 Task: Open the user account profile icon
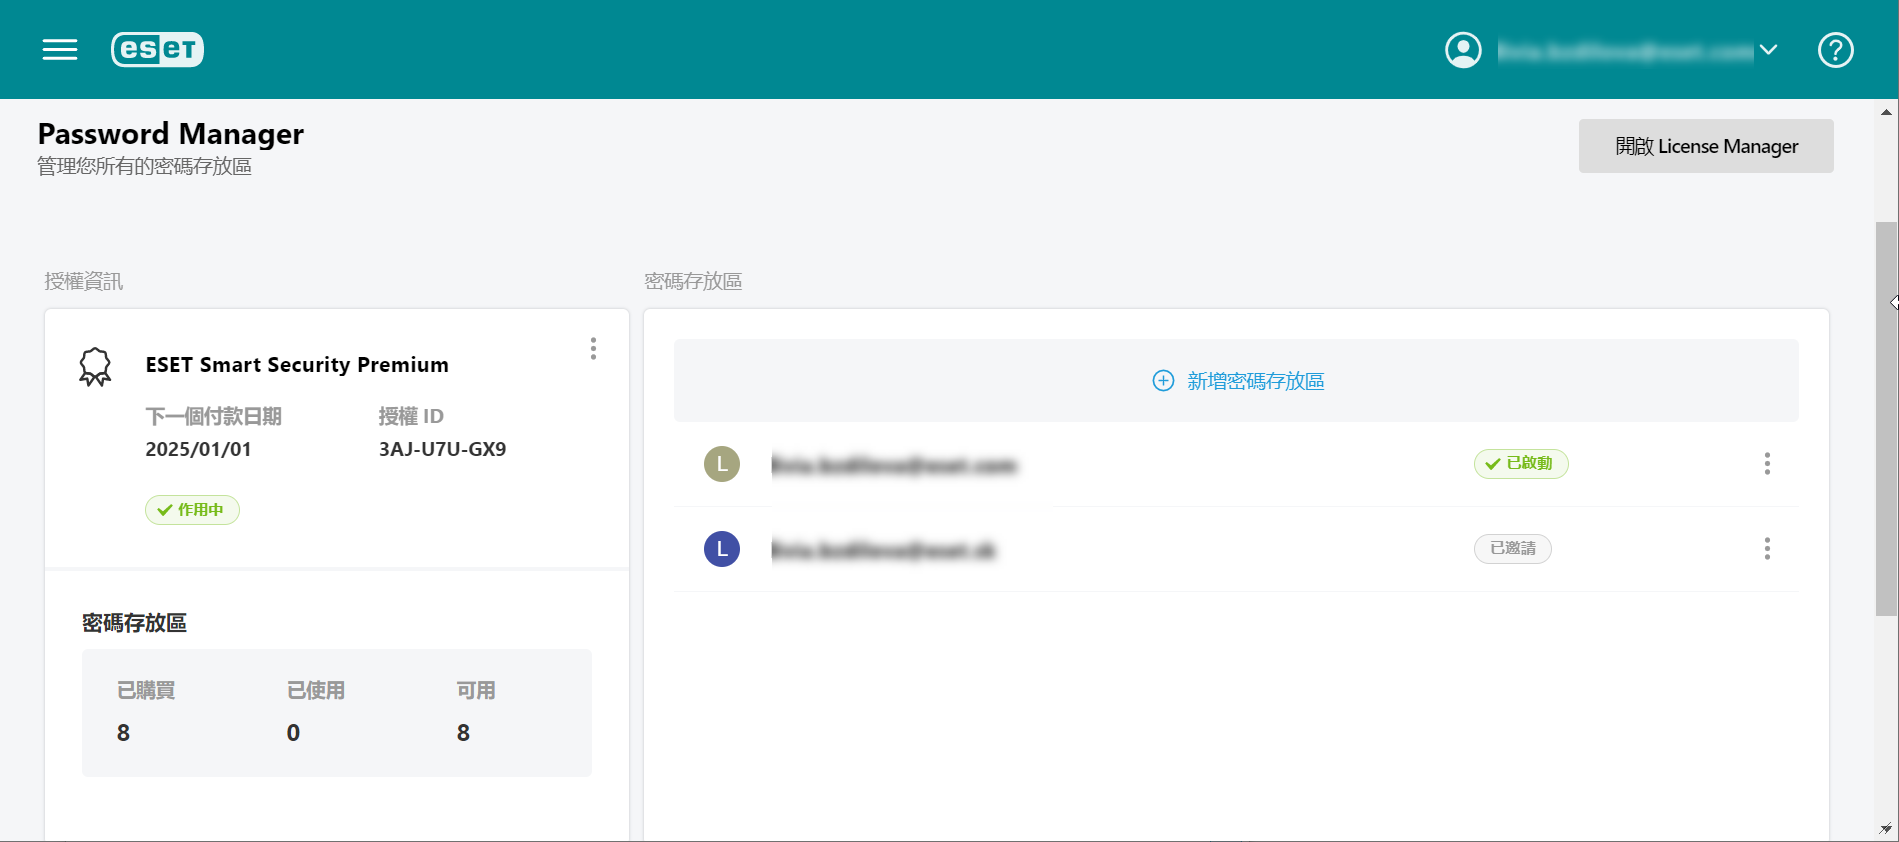1463,50
